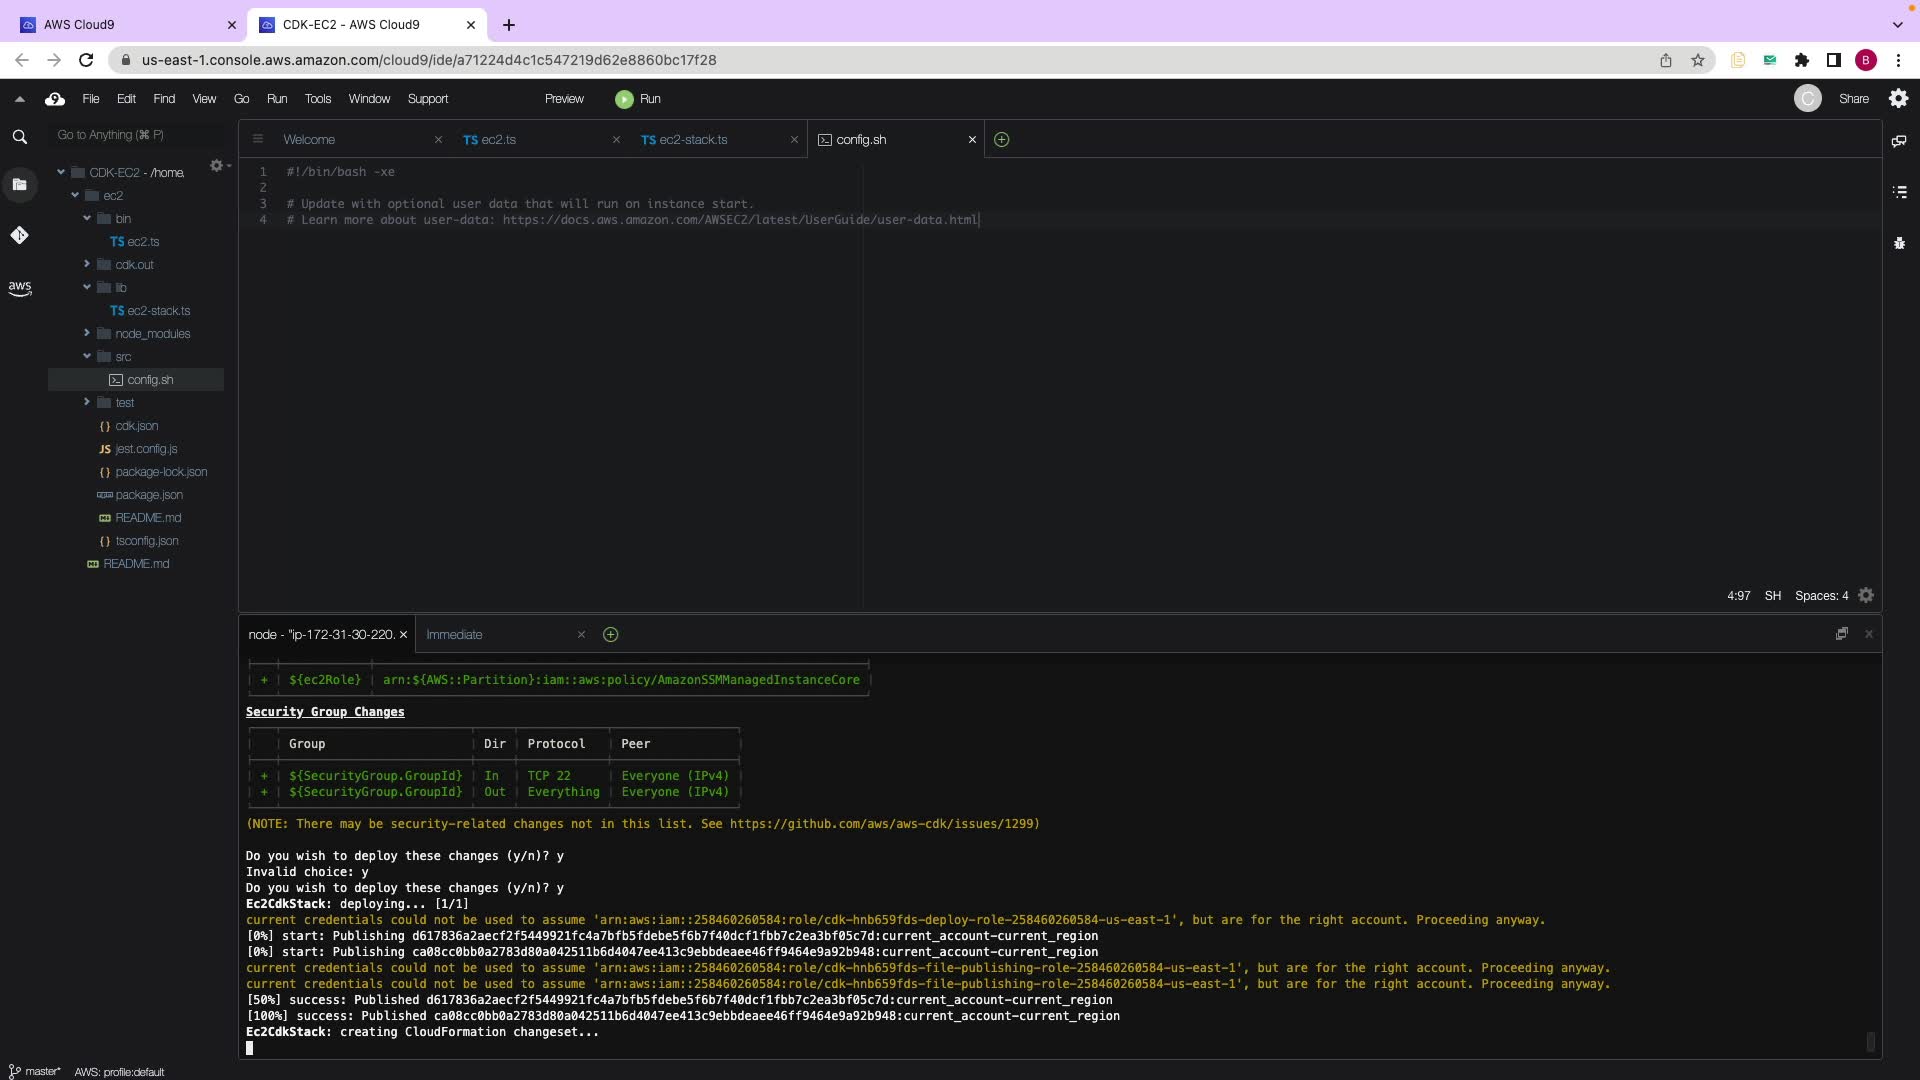Open the search panel magnifier icon
Screen dimensions: 1920x1080
pyautogui.click(x=19, y=137)
